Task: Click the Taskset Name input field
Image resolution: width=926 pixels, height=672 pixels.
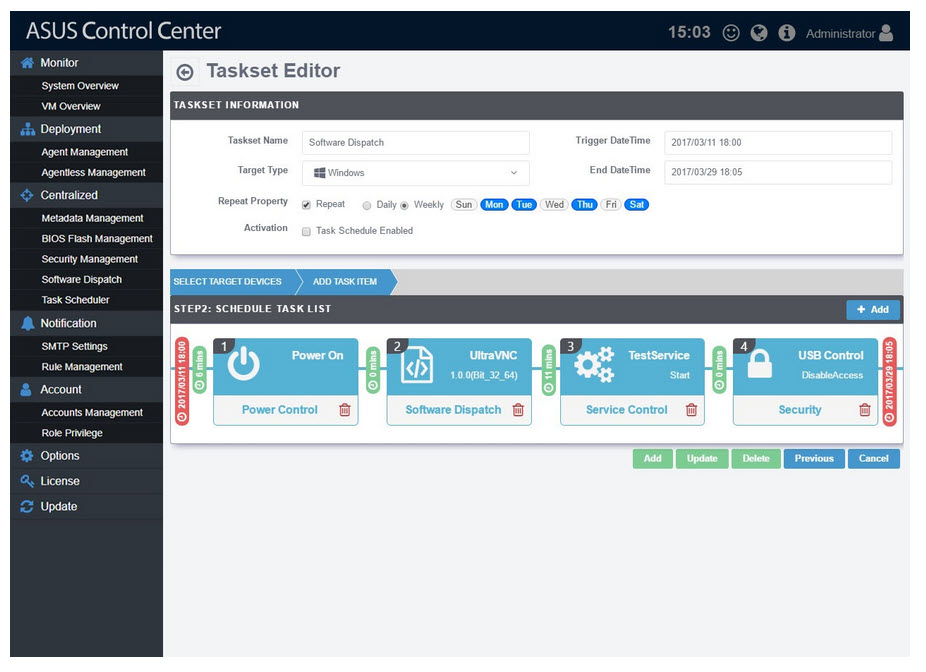Action: (x=416, y=143)
